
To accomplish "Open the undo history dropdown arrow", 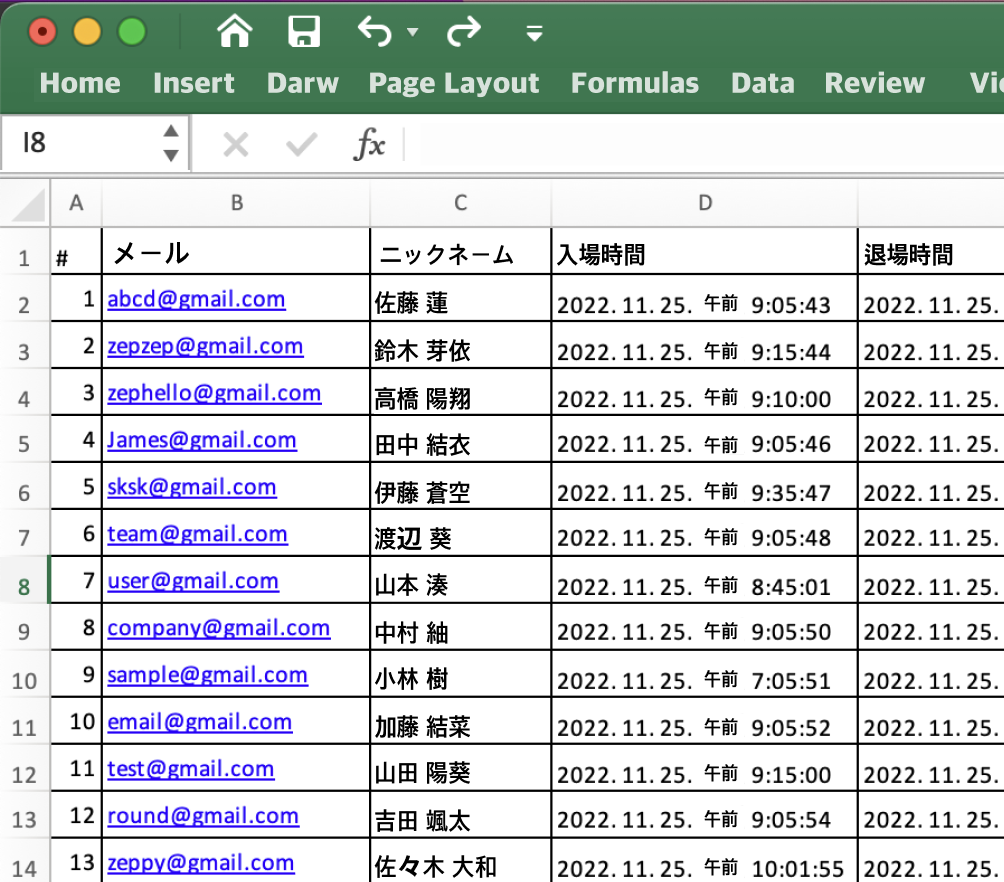I will pos(413,31).
